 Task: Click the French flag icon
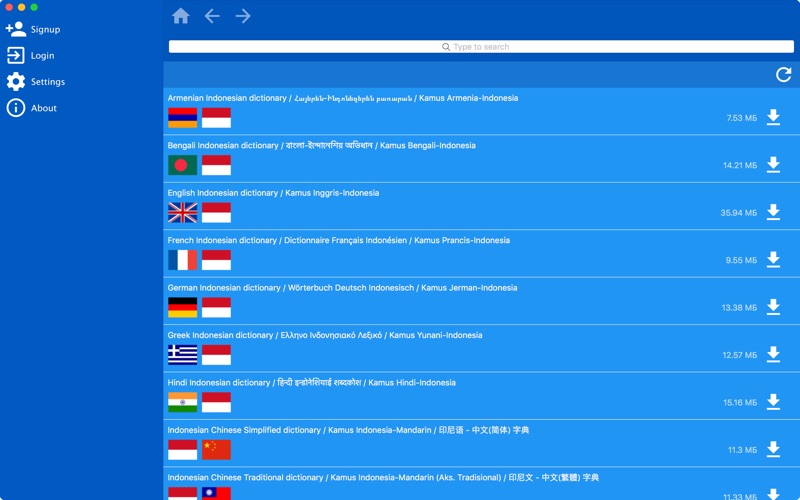pyautogui.click(x=183, y=260)
